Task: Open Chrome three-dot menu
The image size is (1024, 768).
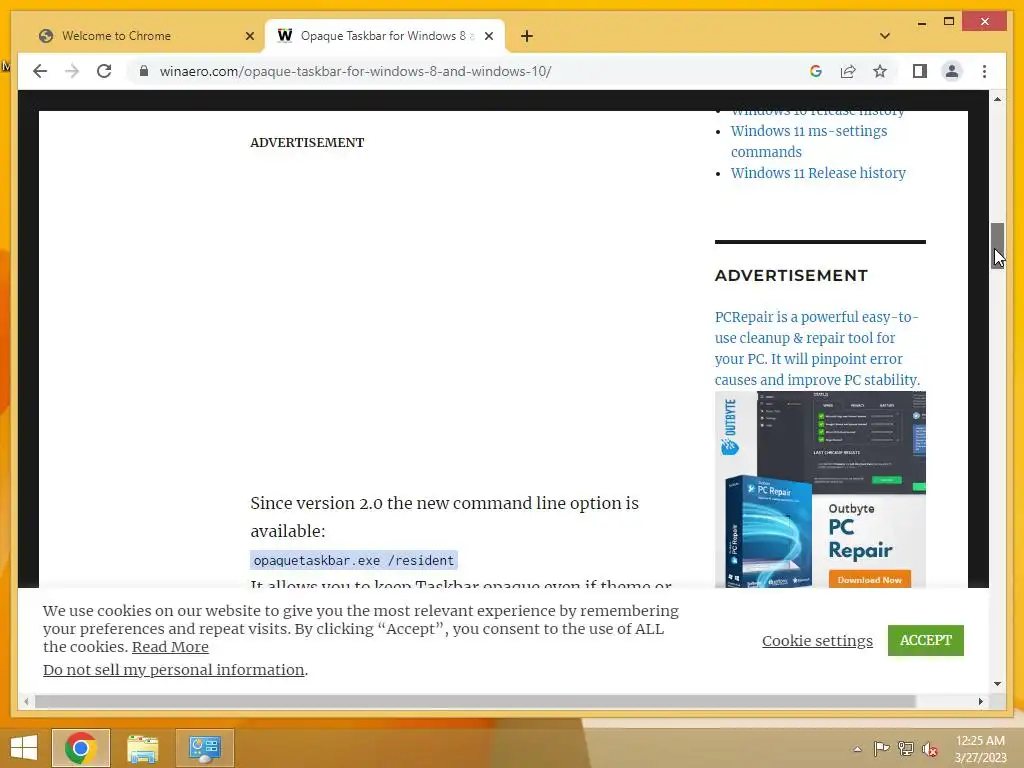Action: [x=984, y=71]
